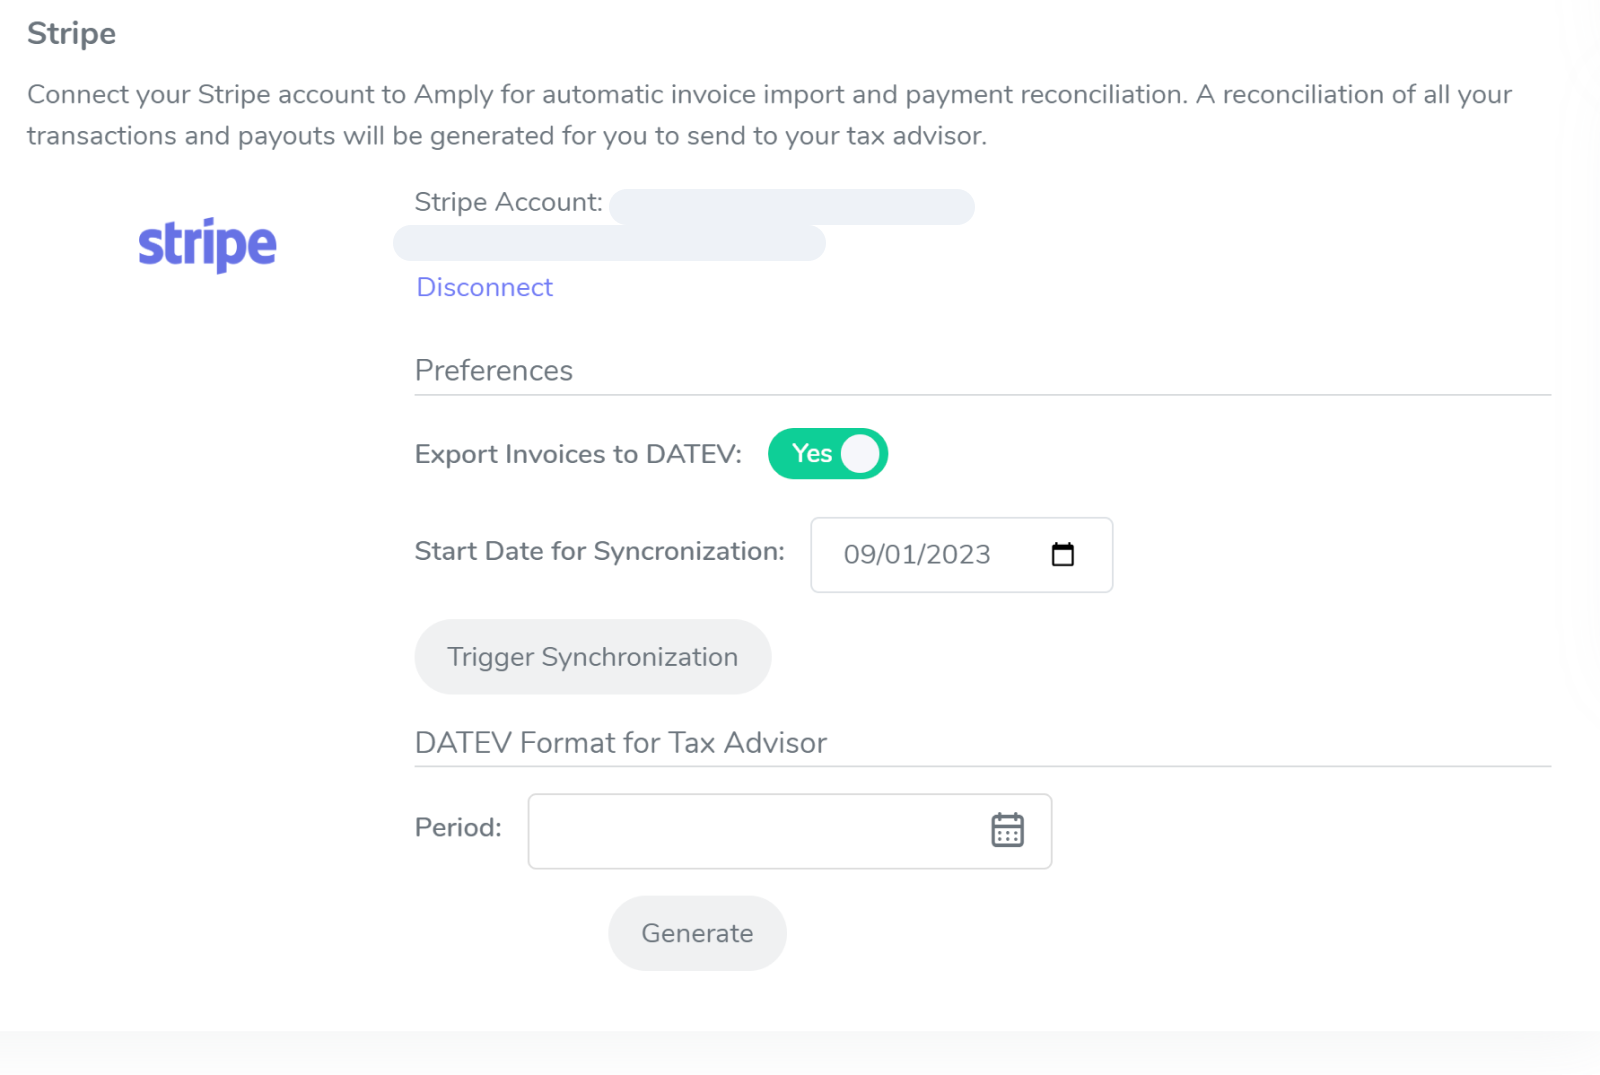The image size is (1600, 1075).
Task: Click the Preferences section header
Action: [x=493, y=370]
